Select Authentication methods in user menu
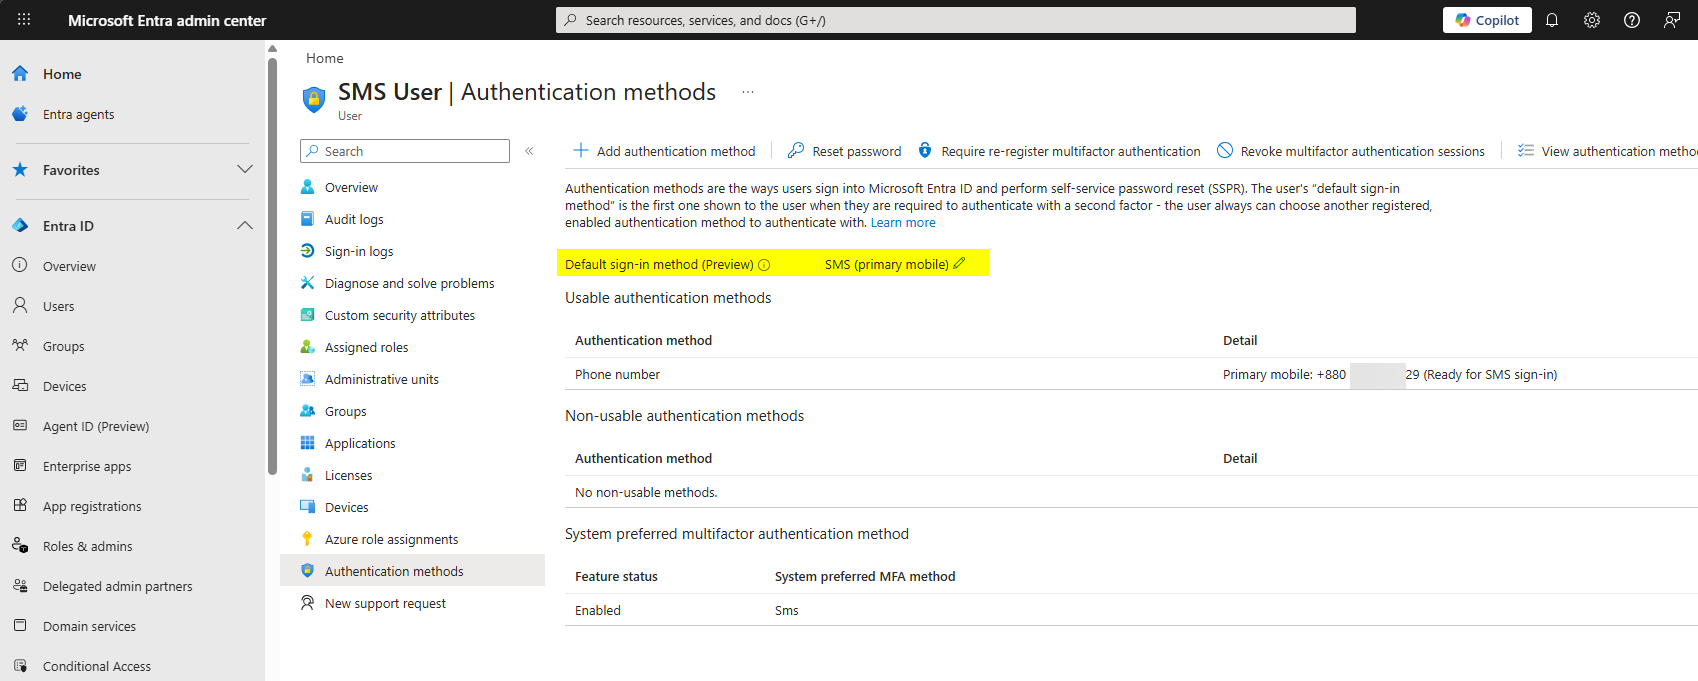Screen dimensions: 1698x681 point(412,571)
